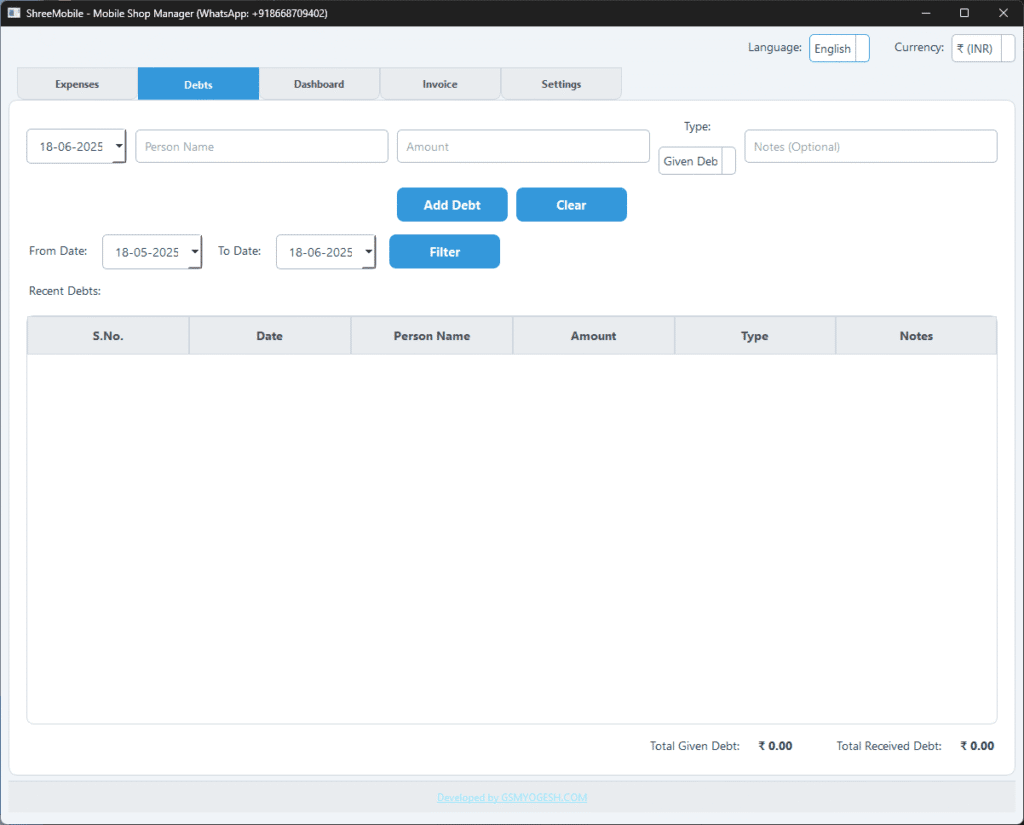This screenshot has width=1024, height=825.
Task: Click the Clear button
Action: pos(571,204)
